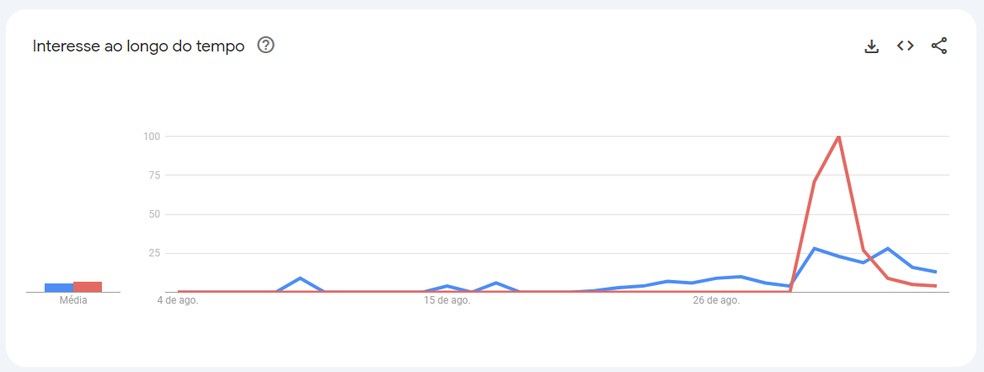Click 'Interesse ao longo do tempo' title
The height and width of the screenshot is (372, 984).
139,46
